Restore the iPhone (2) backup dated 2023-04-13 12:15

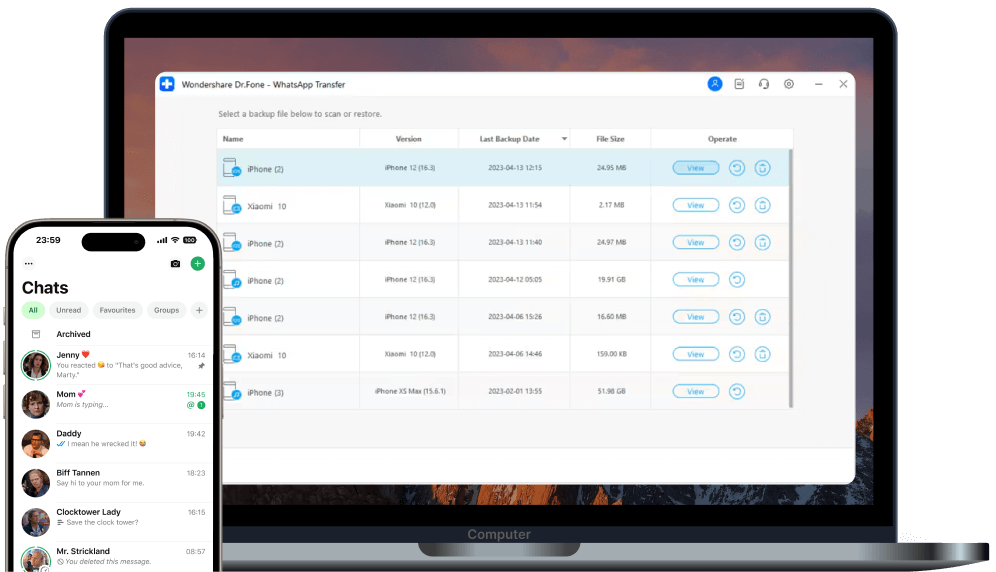737,168
